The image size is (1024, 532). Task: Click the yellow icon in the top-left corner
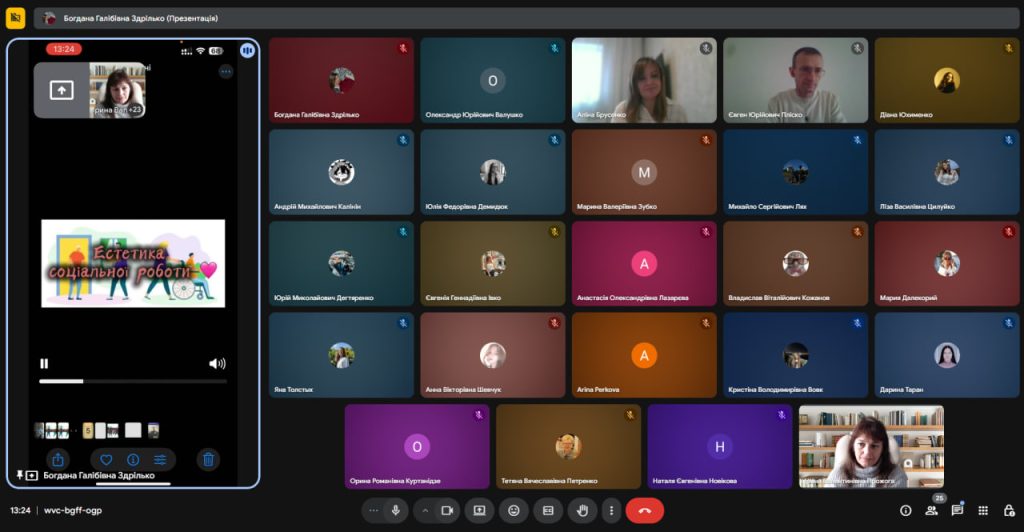pos(16,18)
